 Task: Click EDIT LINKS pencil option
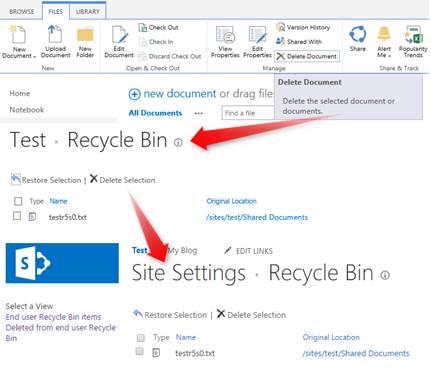[x=248, y=251]
